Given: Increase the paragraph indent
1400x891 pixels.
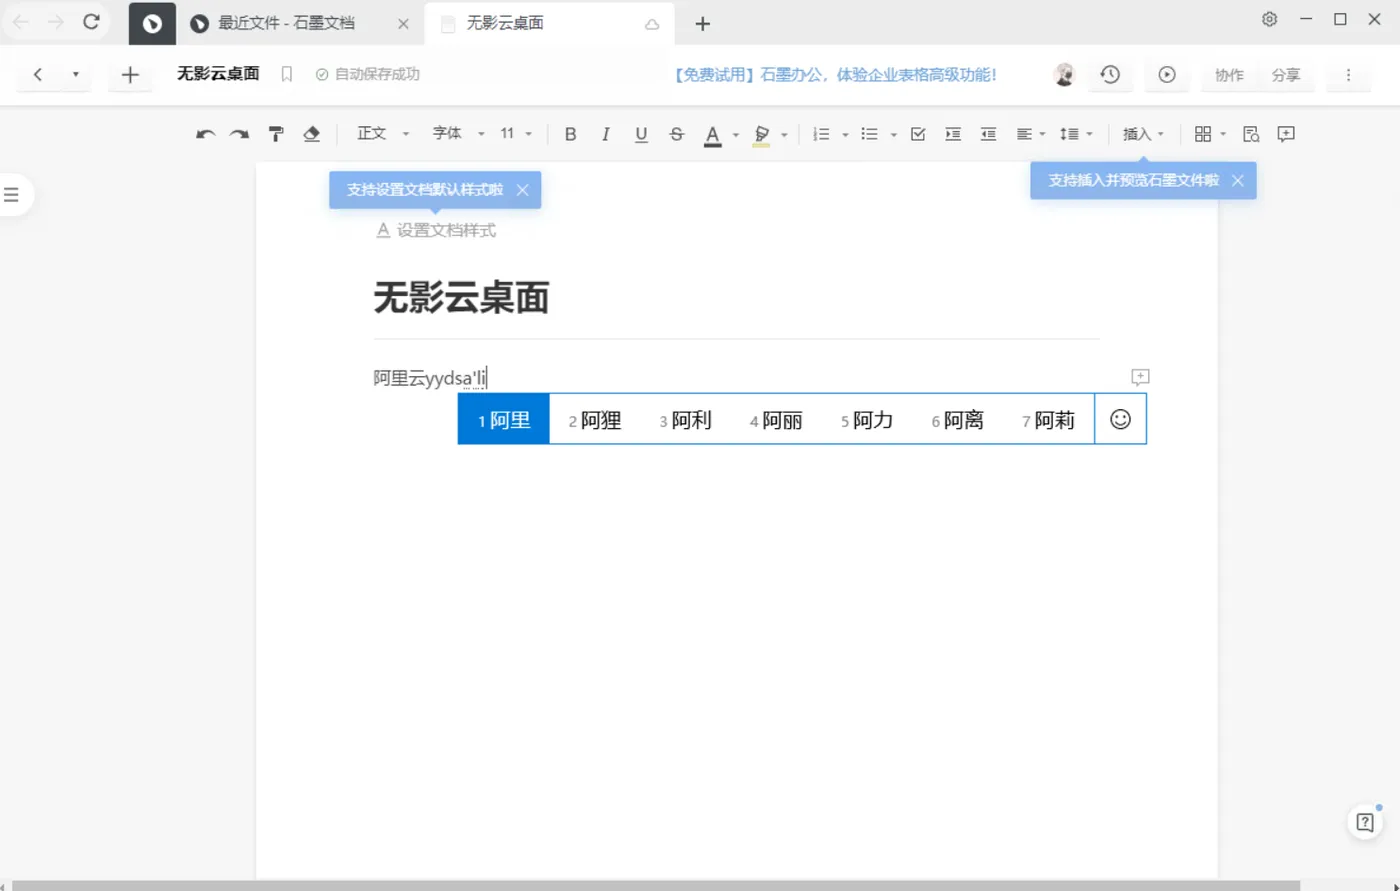Looking at the screenshot, I should [x=953, y=134].
